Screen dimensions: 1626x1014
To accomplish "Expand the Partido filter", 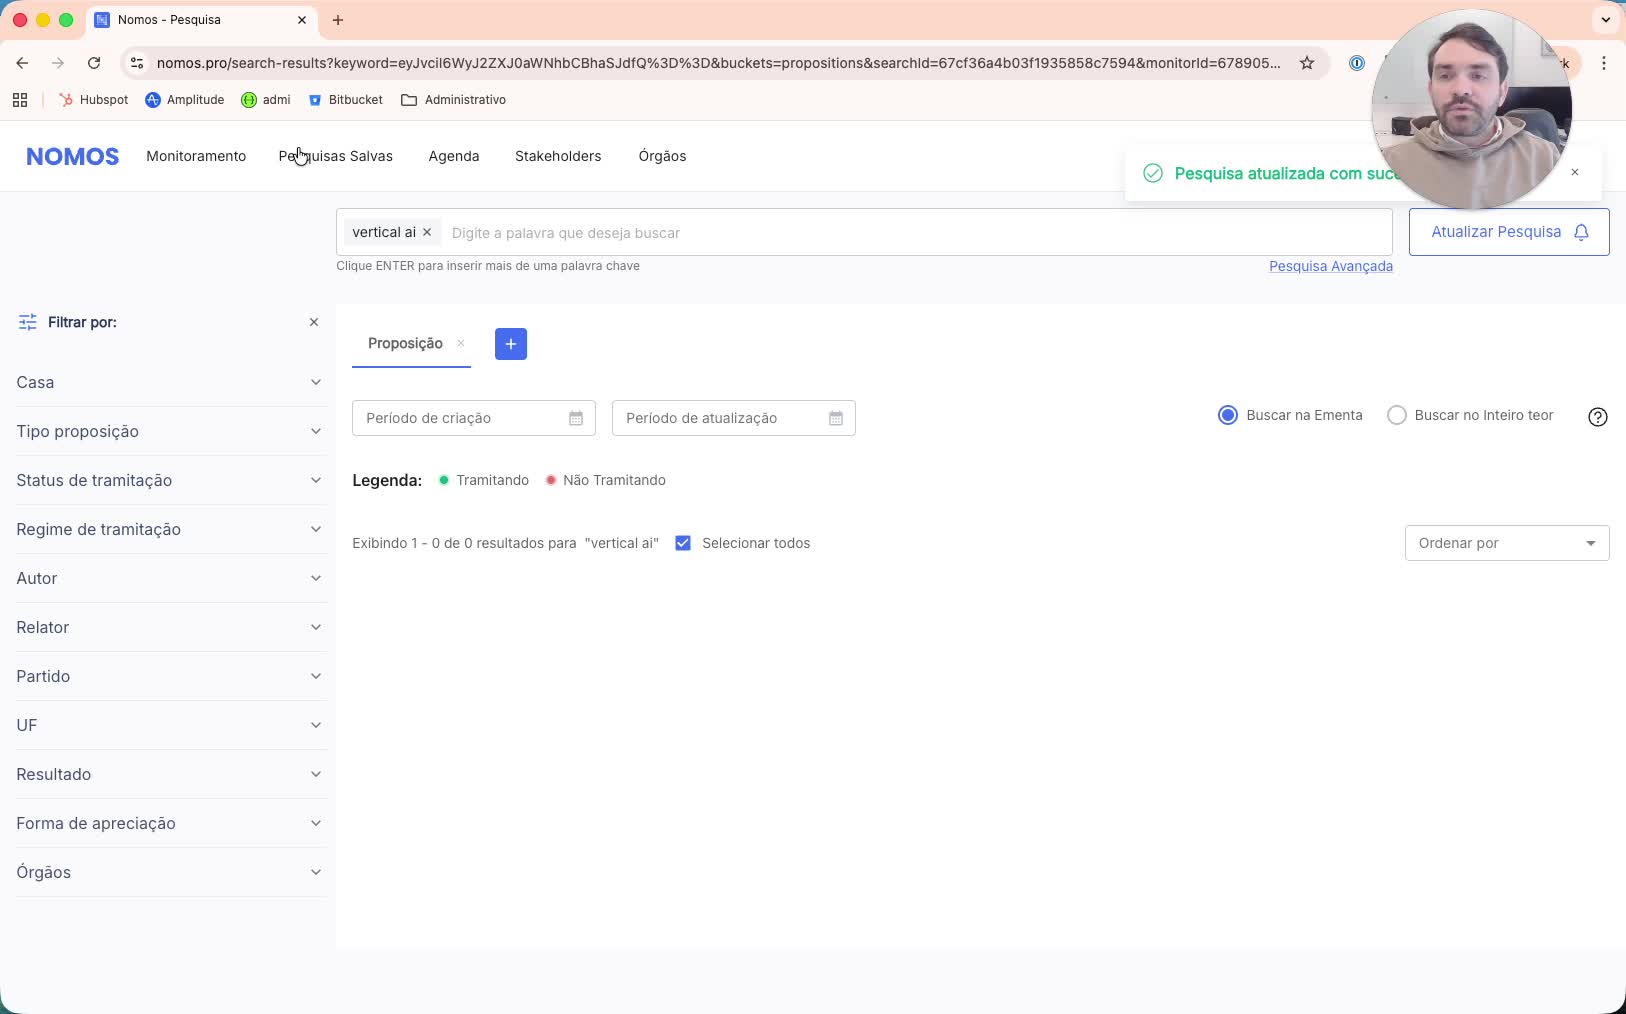I will point(170,676).
